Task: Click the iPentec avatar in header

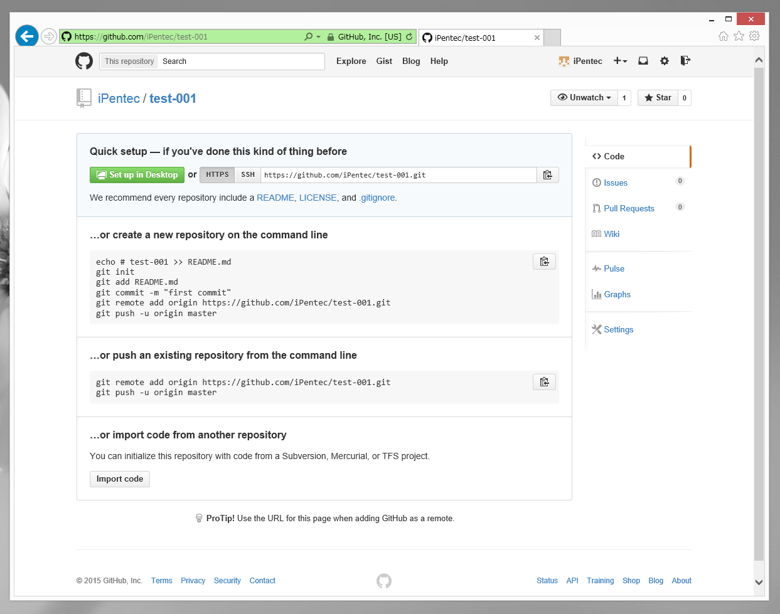Action: pyautogui.click(x=564, y=61)
